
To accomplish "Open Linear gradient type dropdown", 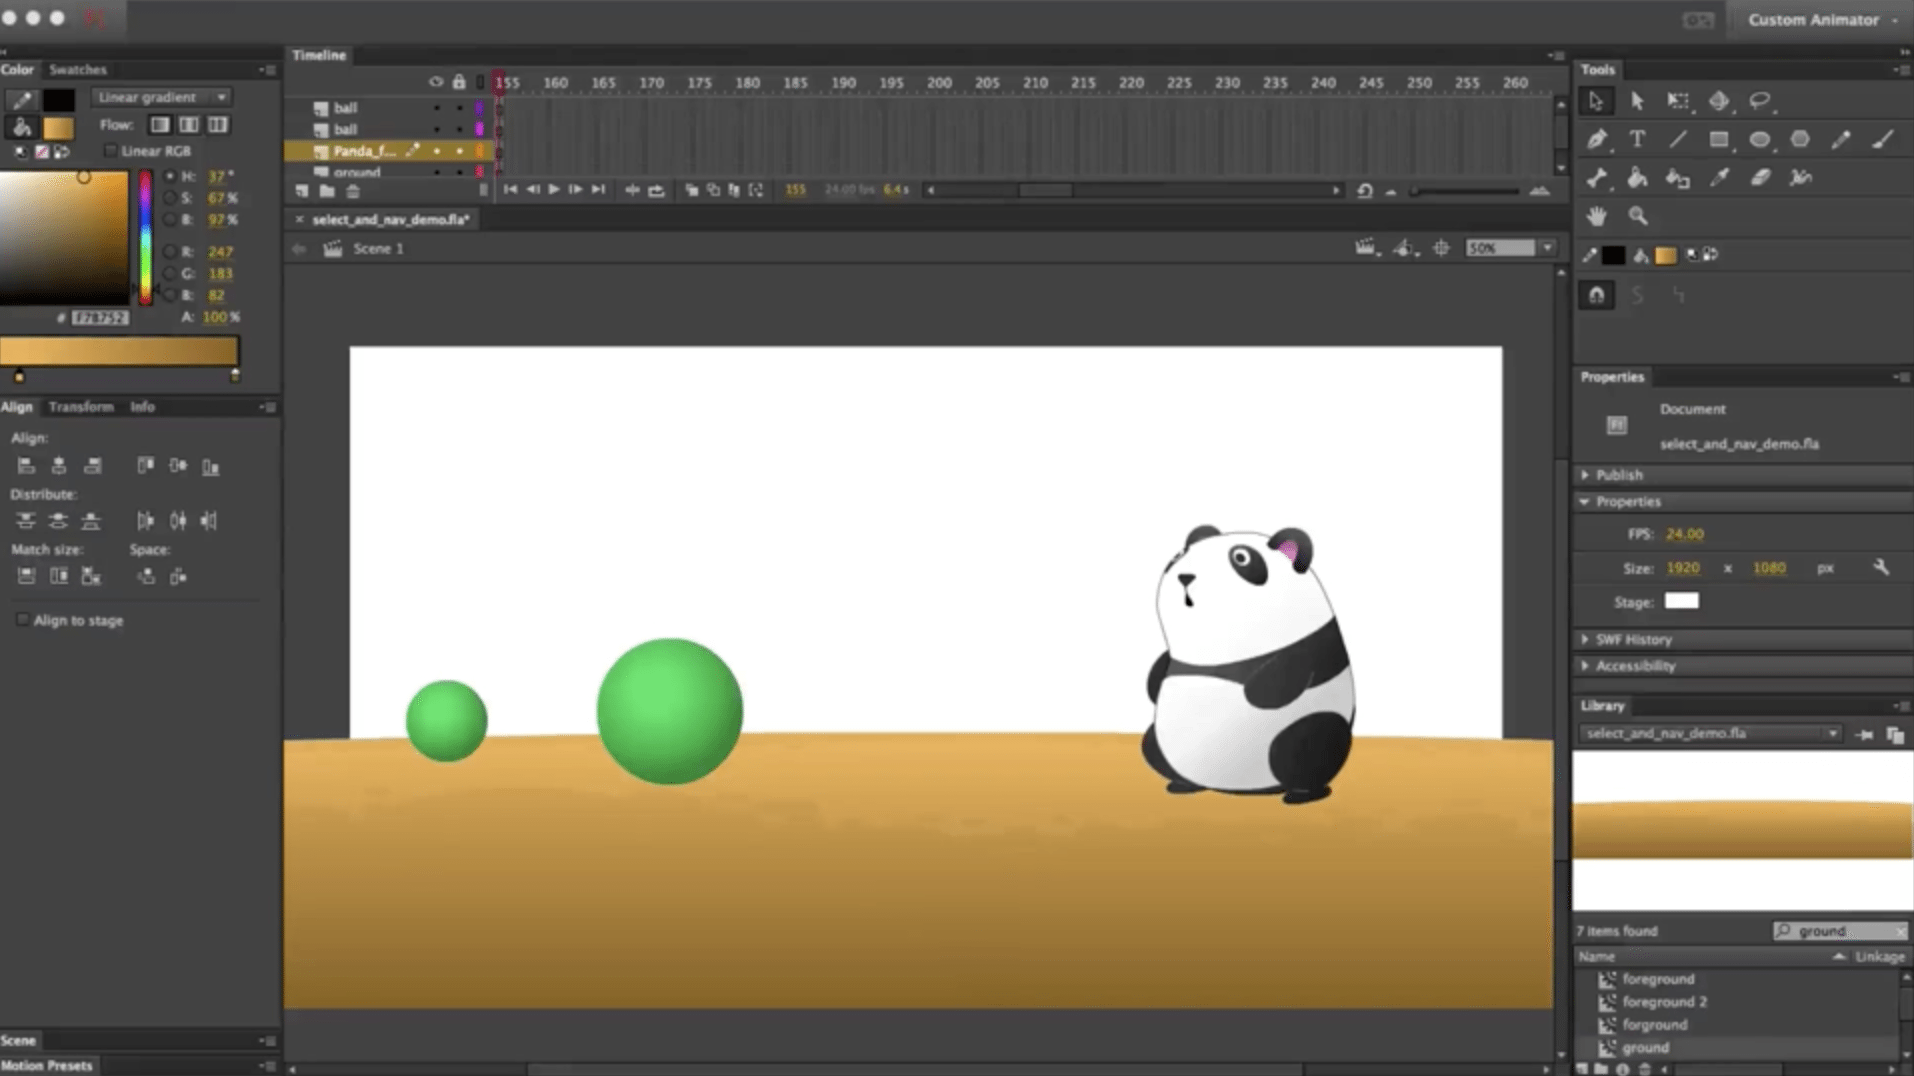I will coord(161,97).
